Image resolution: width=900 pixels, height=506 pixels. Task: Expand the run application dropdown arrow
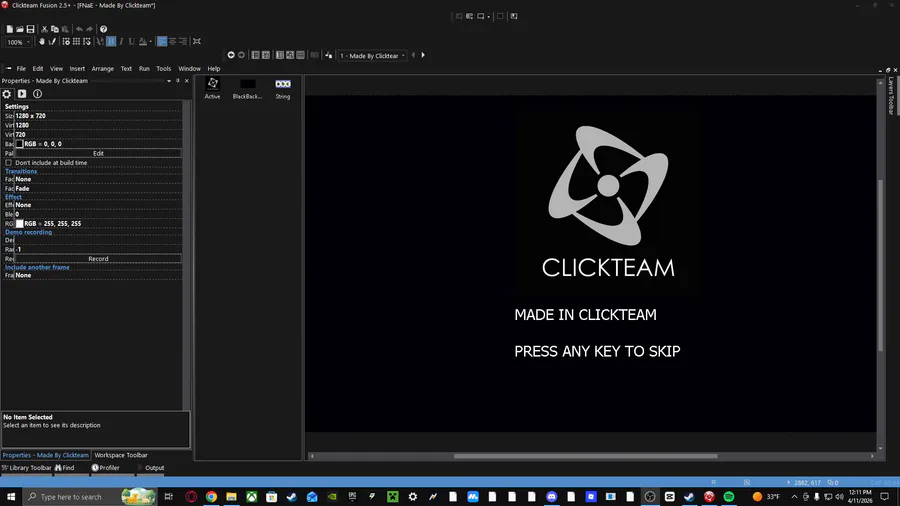488,17
